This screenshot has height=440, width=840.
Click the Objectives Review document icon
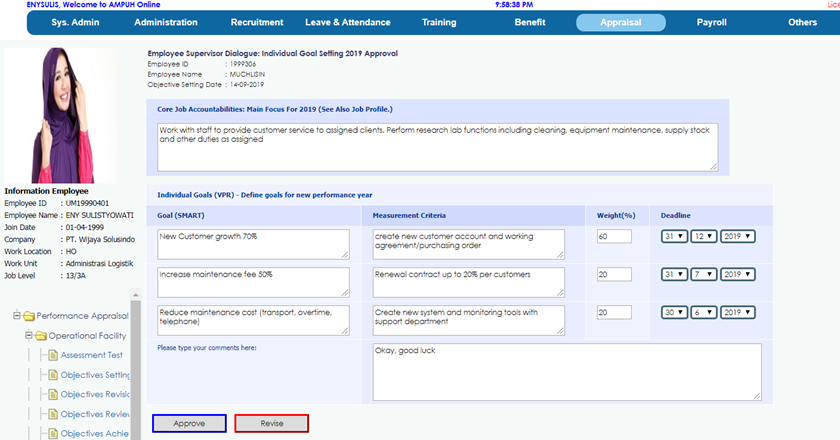53,414
